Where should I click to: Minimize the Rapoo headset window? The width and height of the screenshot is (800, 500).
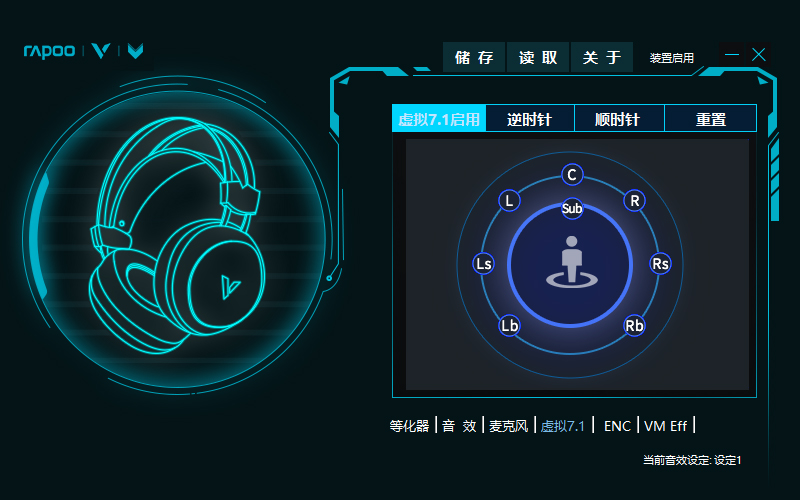click(x=732, y=54)
